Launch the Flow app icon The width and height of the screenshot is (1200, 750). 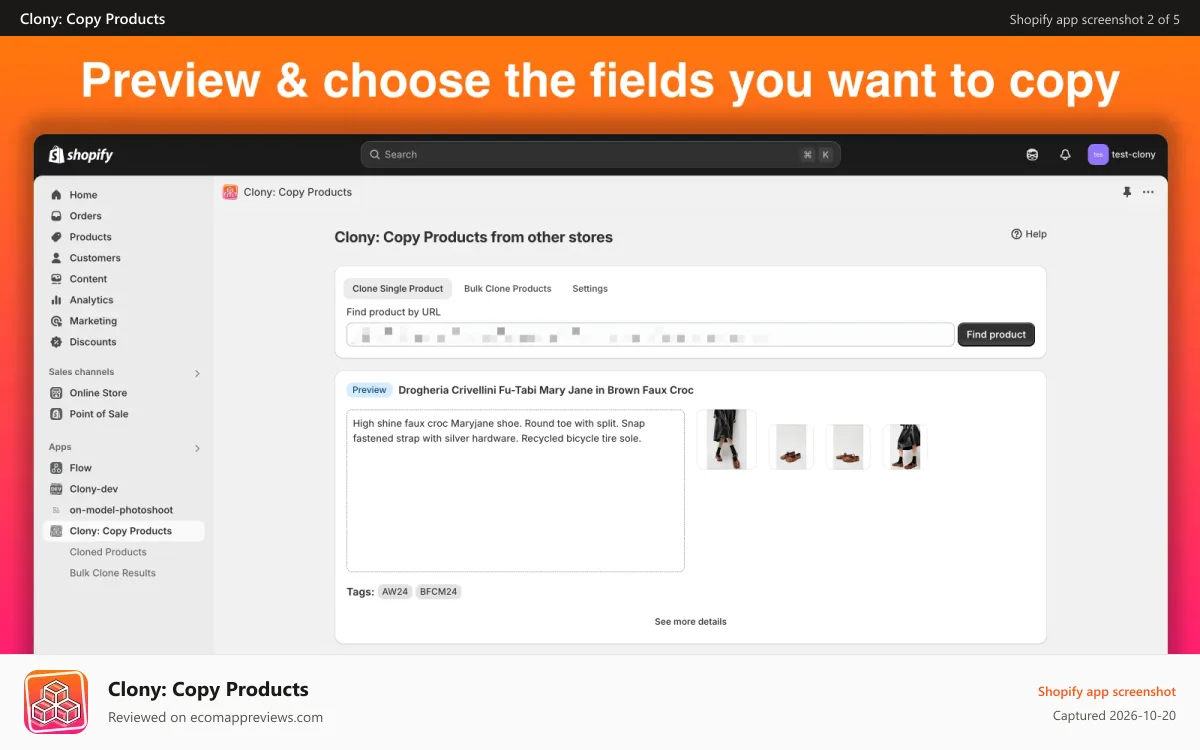coord(57,468)
